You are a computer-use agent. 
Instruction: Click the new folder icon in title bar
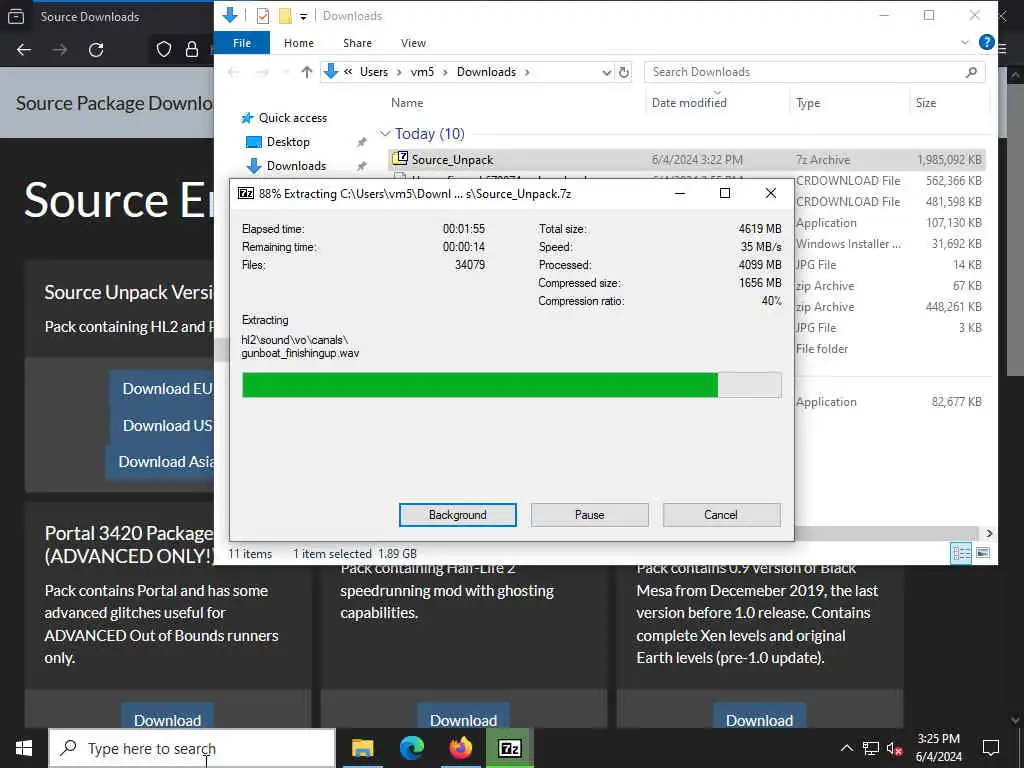(285, 16)
